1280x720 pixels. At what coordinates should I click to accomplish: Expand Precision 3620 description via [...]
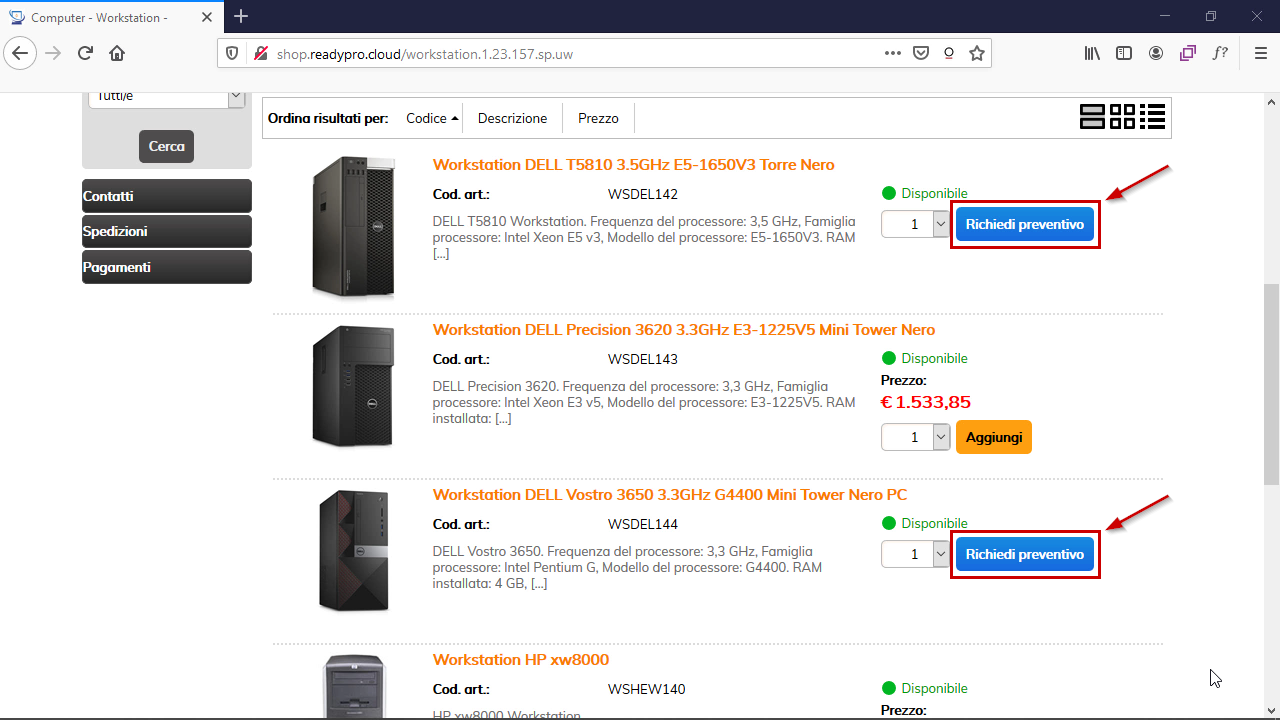[503, 419]
